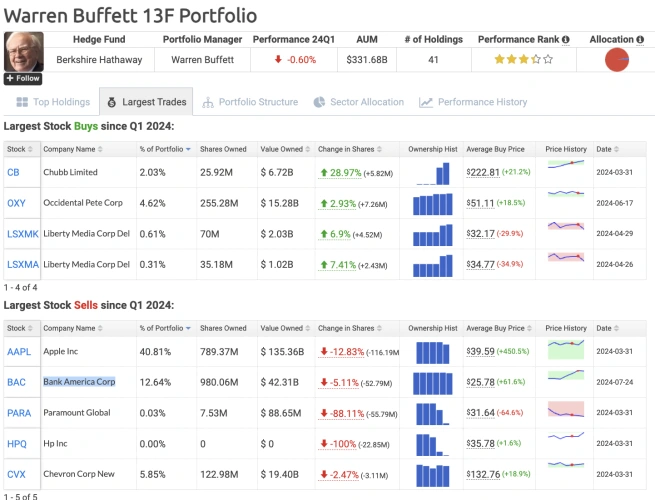Sort Sells table by Stock column

[x=20, y=328]
